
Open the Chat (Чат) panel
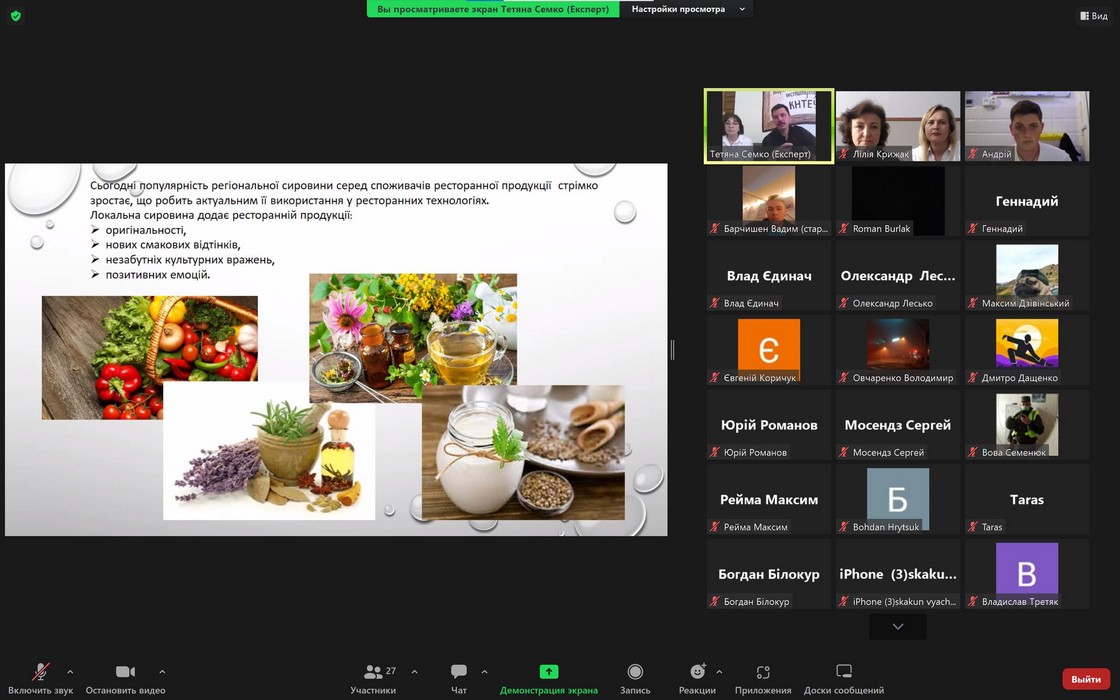(x=459, y=673)
